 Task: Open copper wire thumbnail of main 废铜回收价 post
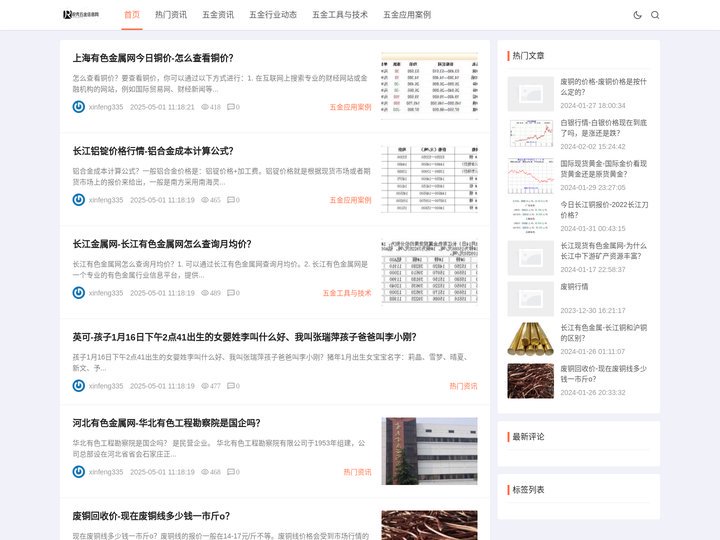[x=429, y=525]
